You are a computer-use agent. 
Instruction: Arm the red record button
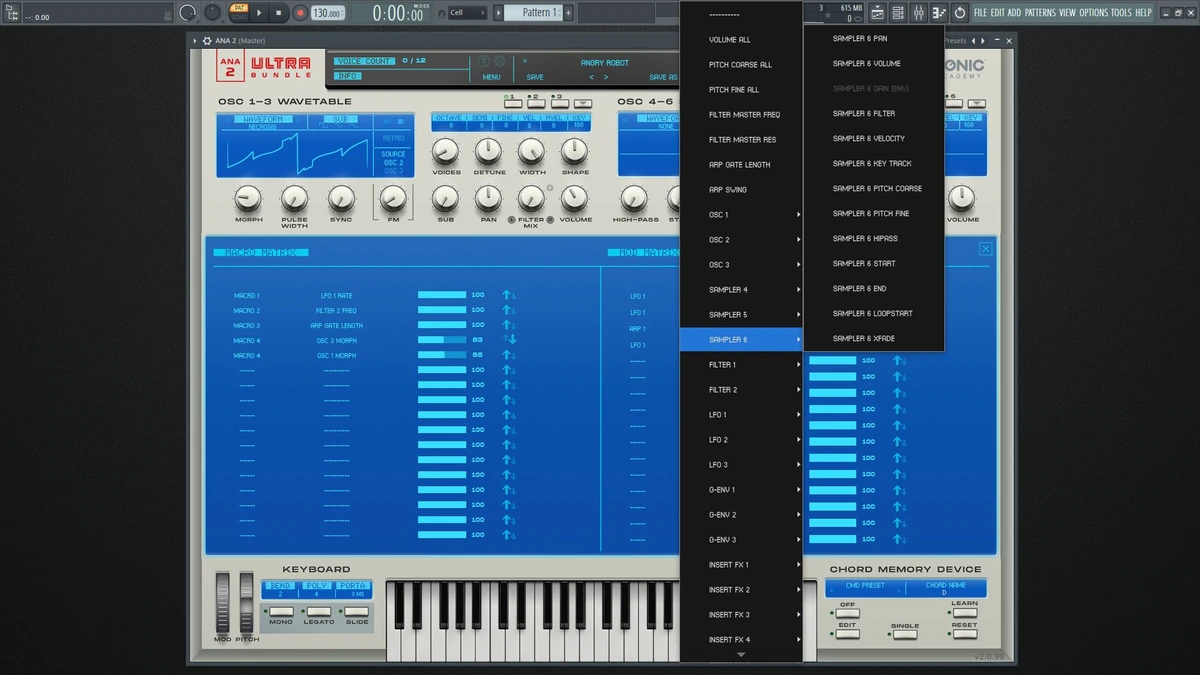[x=299, y=13]
